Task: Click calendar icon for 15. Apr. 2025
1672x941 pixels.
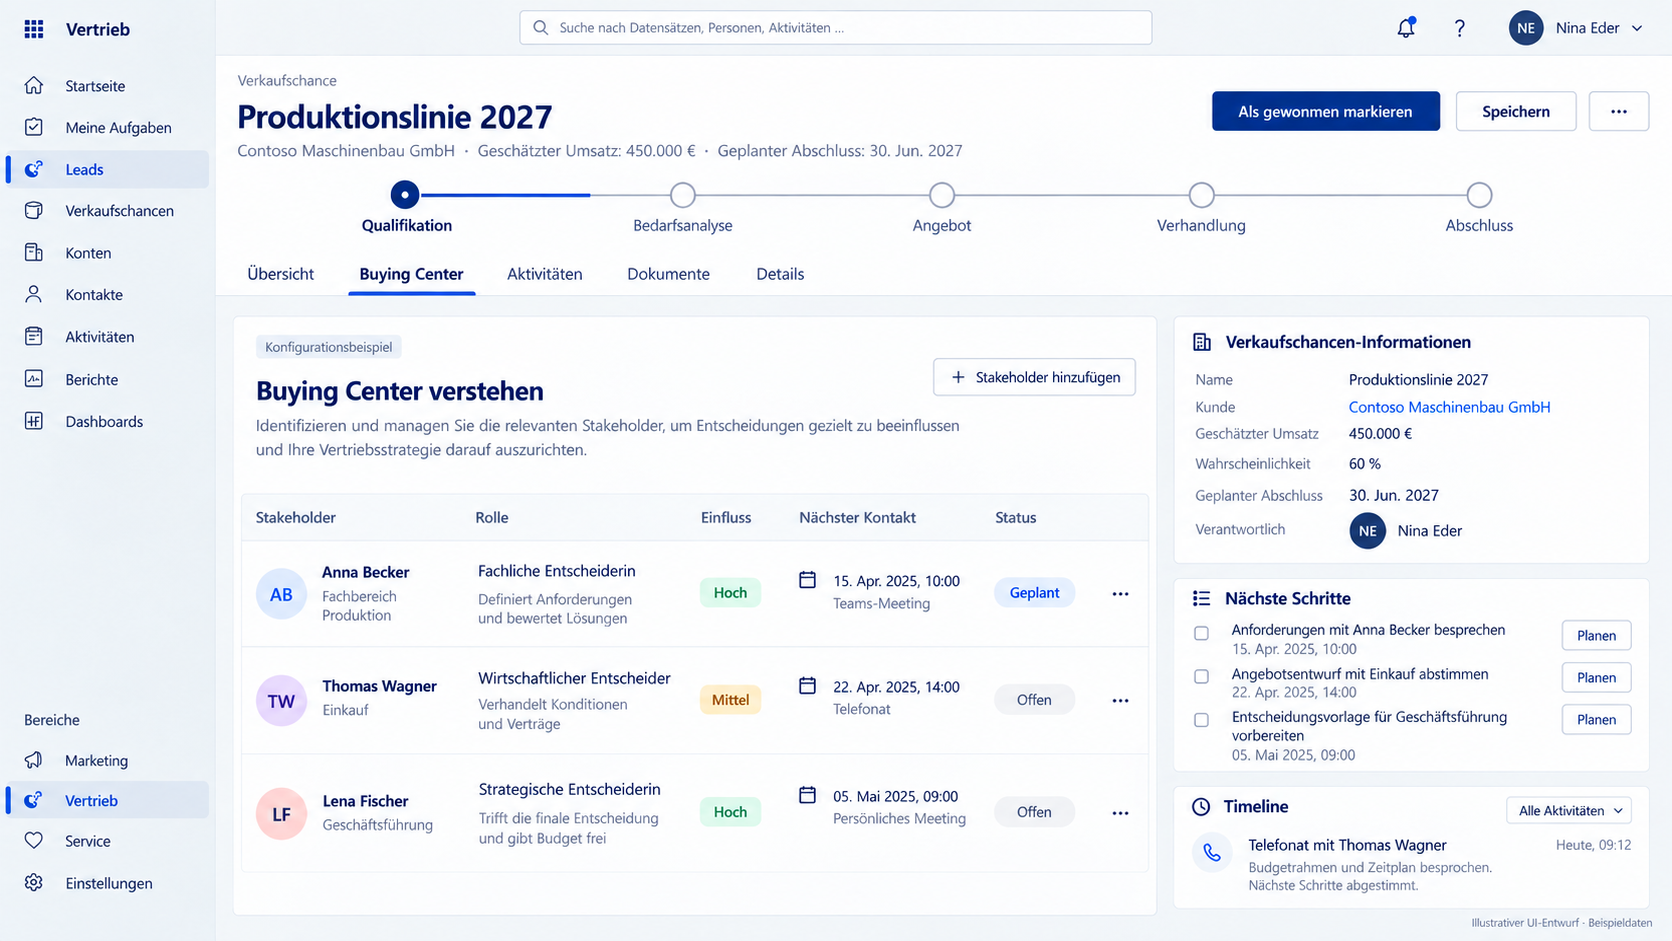Action: 808,580
